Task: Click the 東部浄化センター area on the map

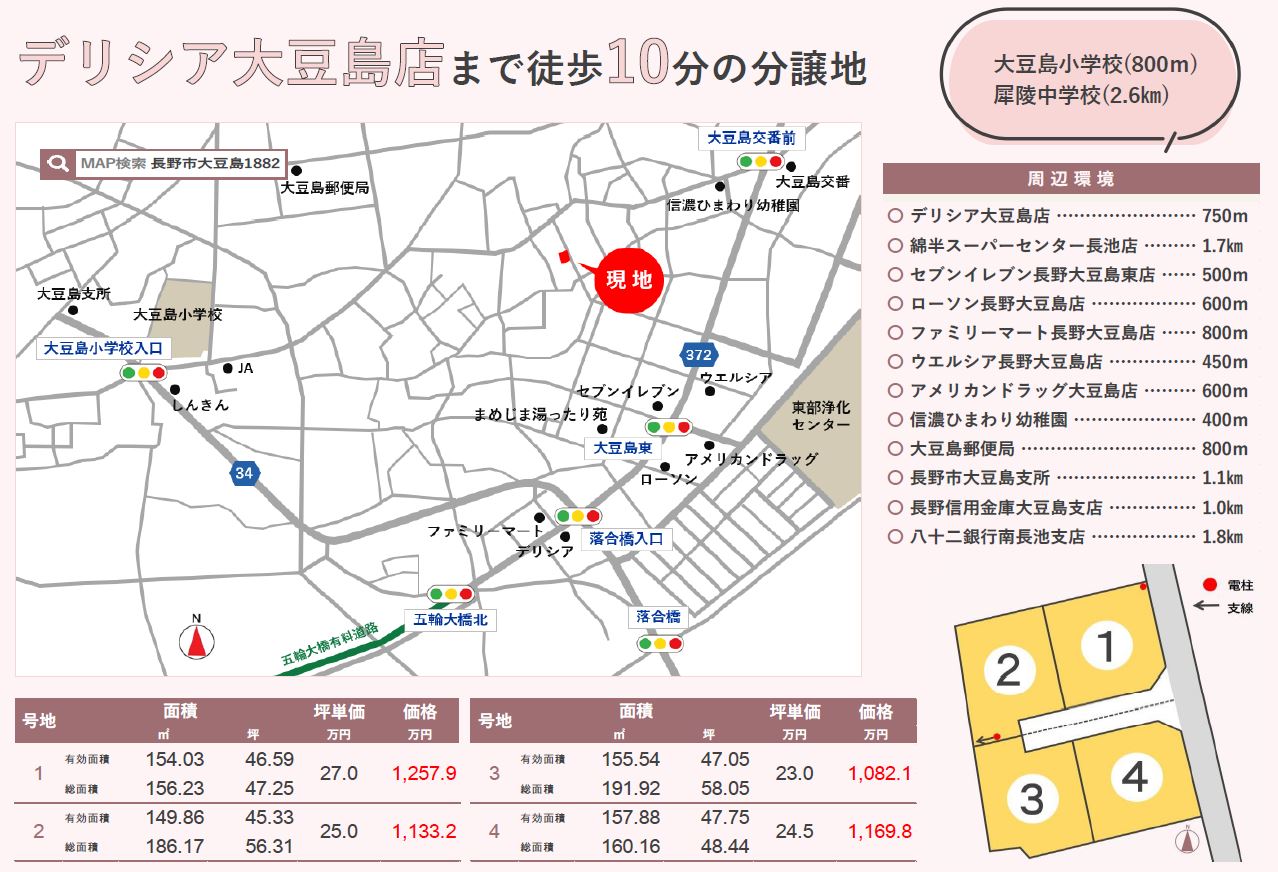Action: tap(821, 416)
